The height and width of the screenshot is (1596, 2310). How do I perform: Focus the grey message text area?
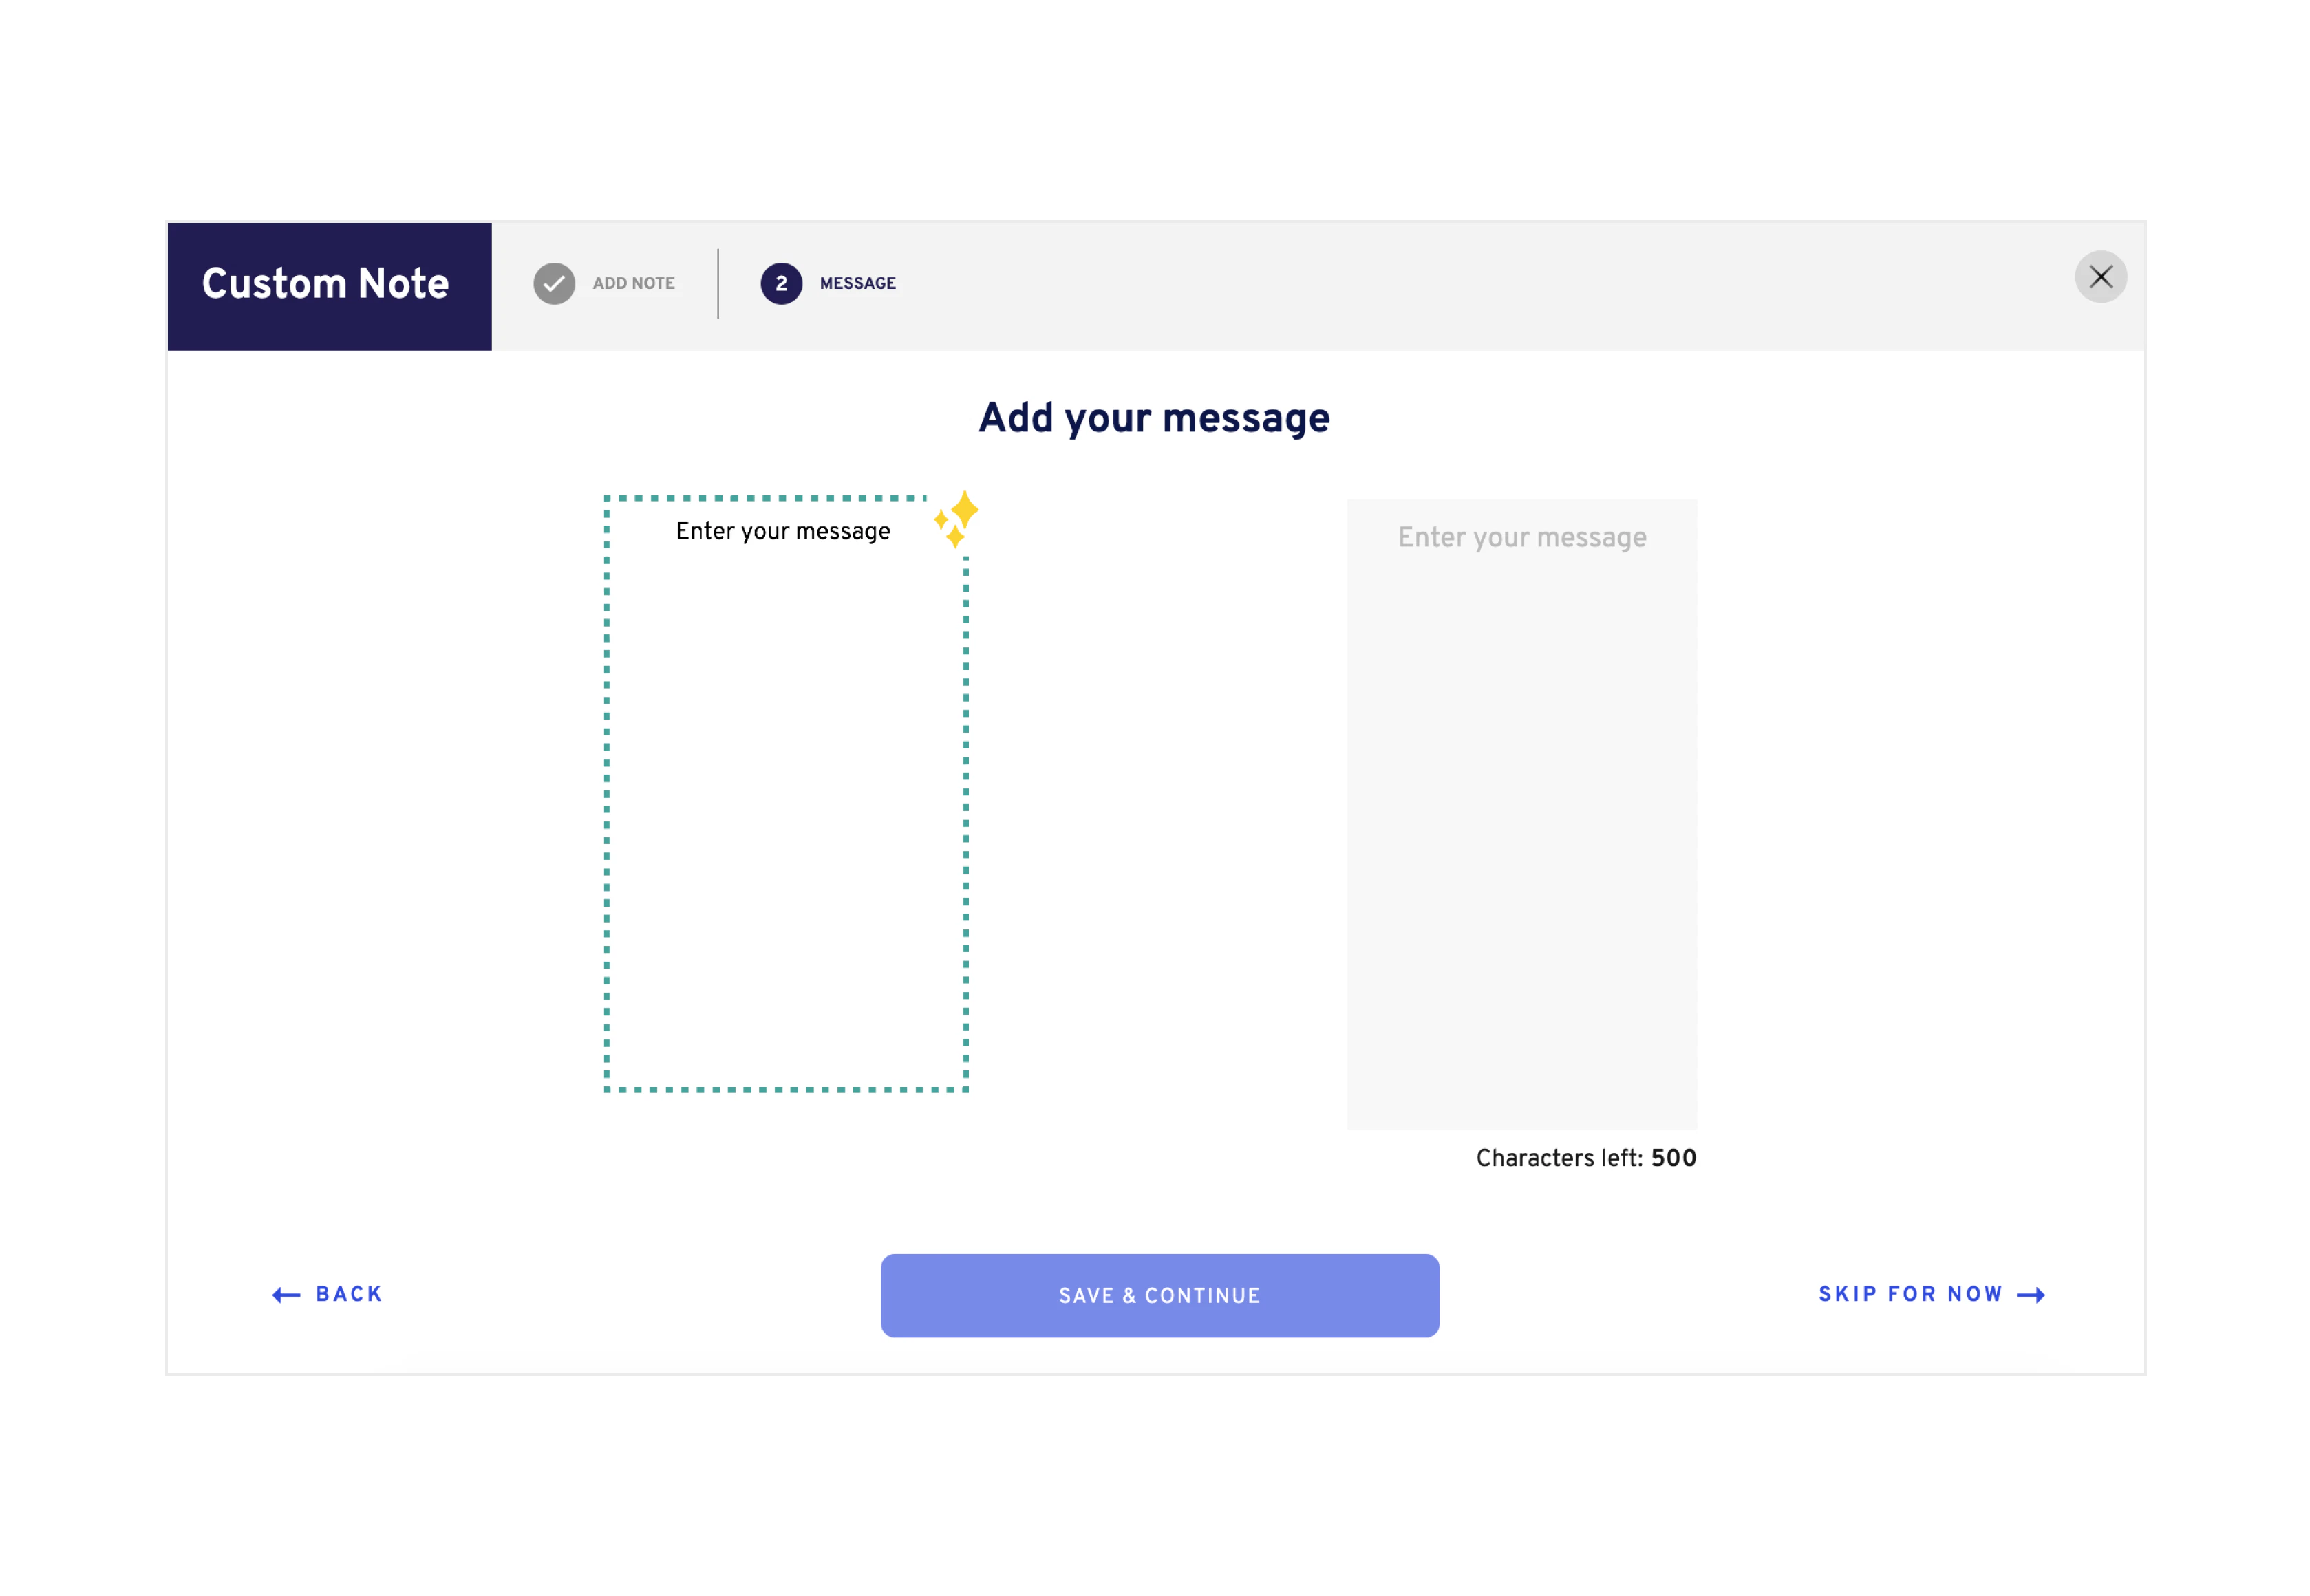[x=1521, y=814]
